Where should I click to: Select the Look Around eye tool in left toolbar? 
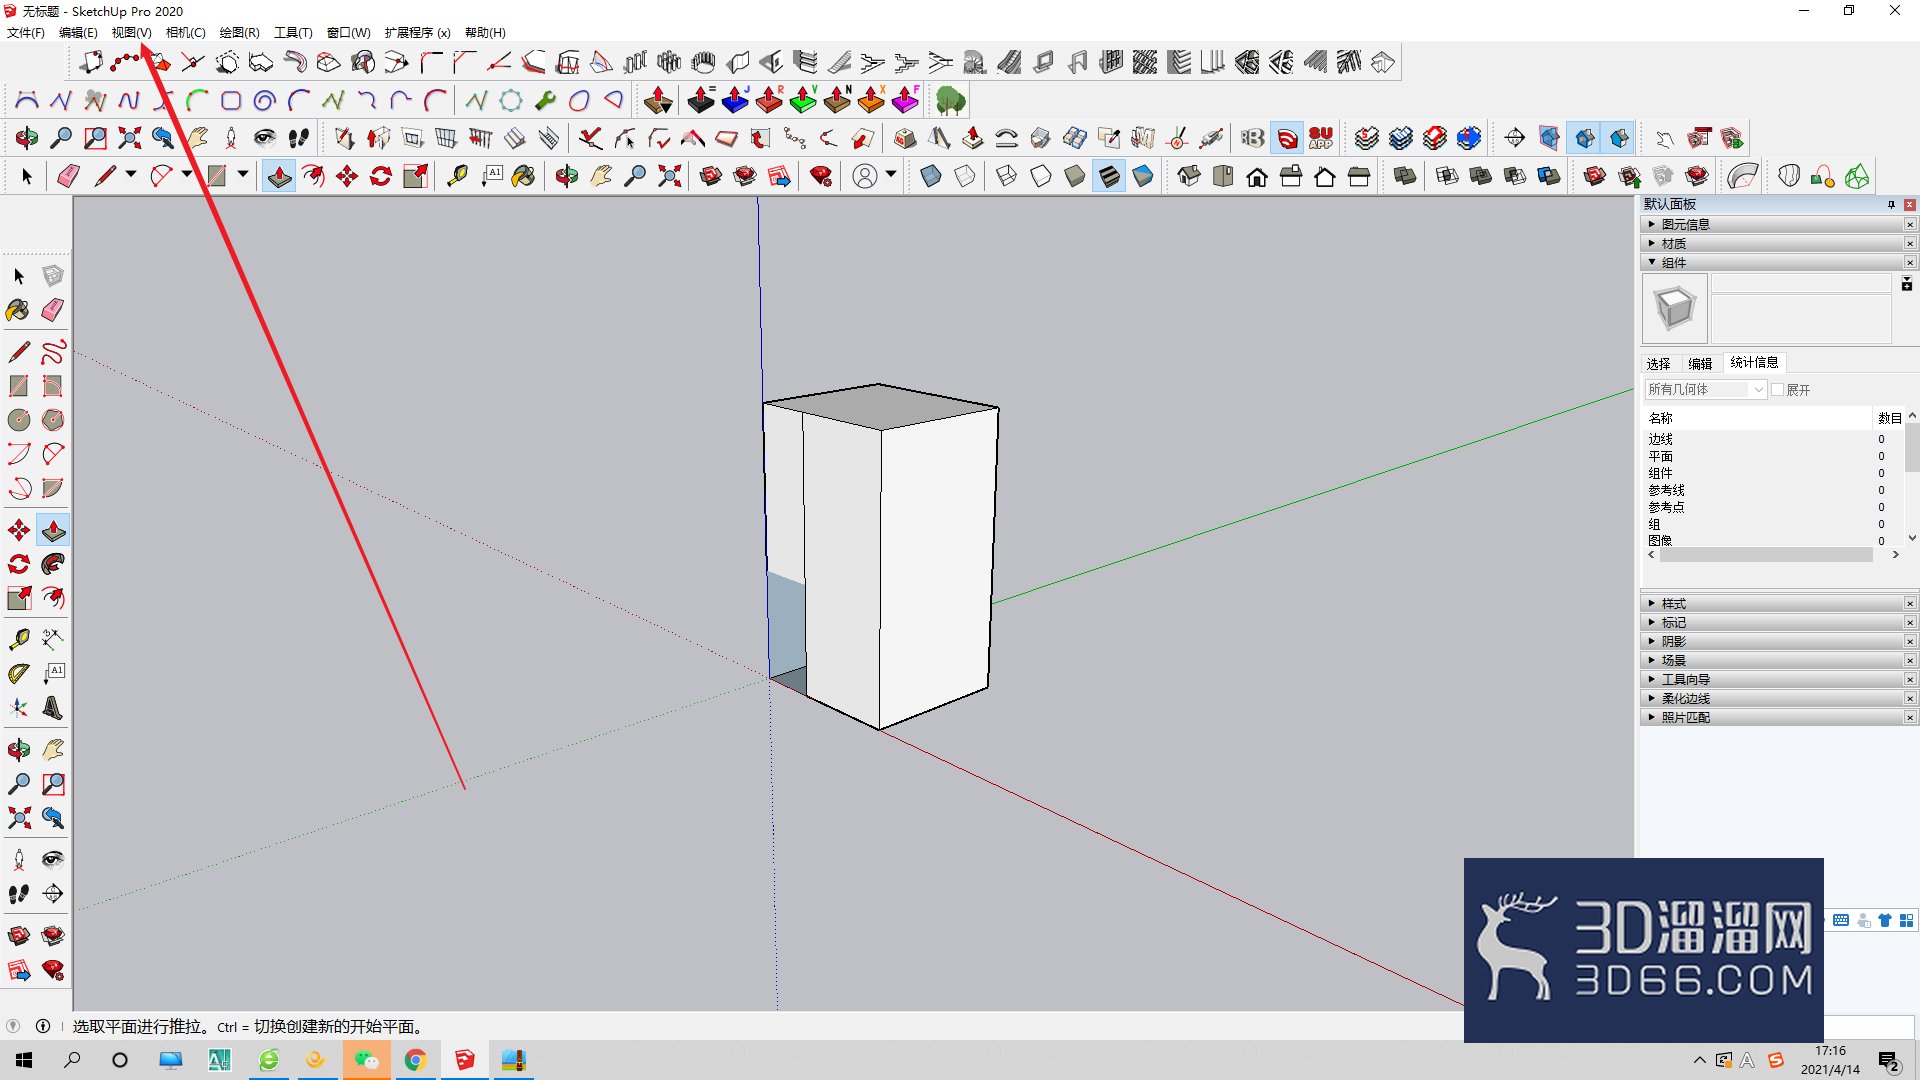[x=53, y=860]
